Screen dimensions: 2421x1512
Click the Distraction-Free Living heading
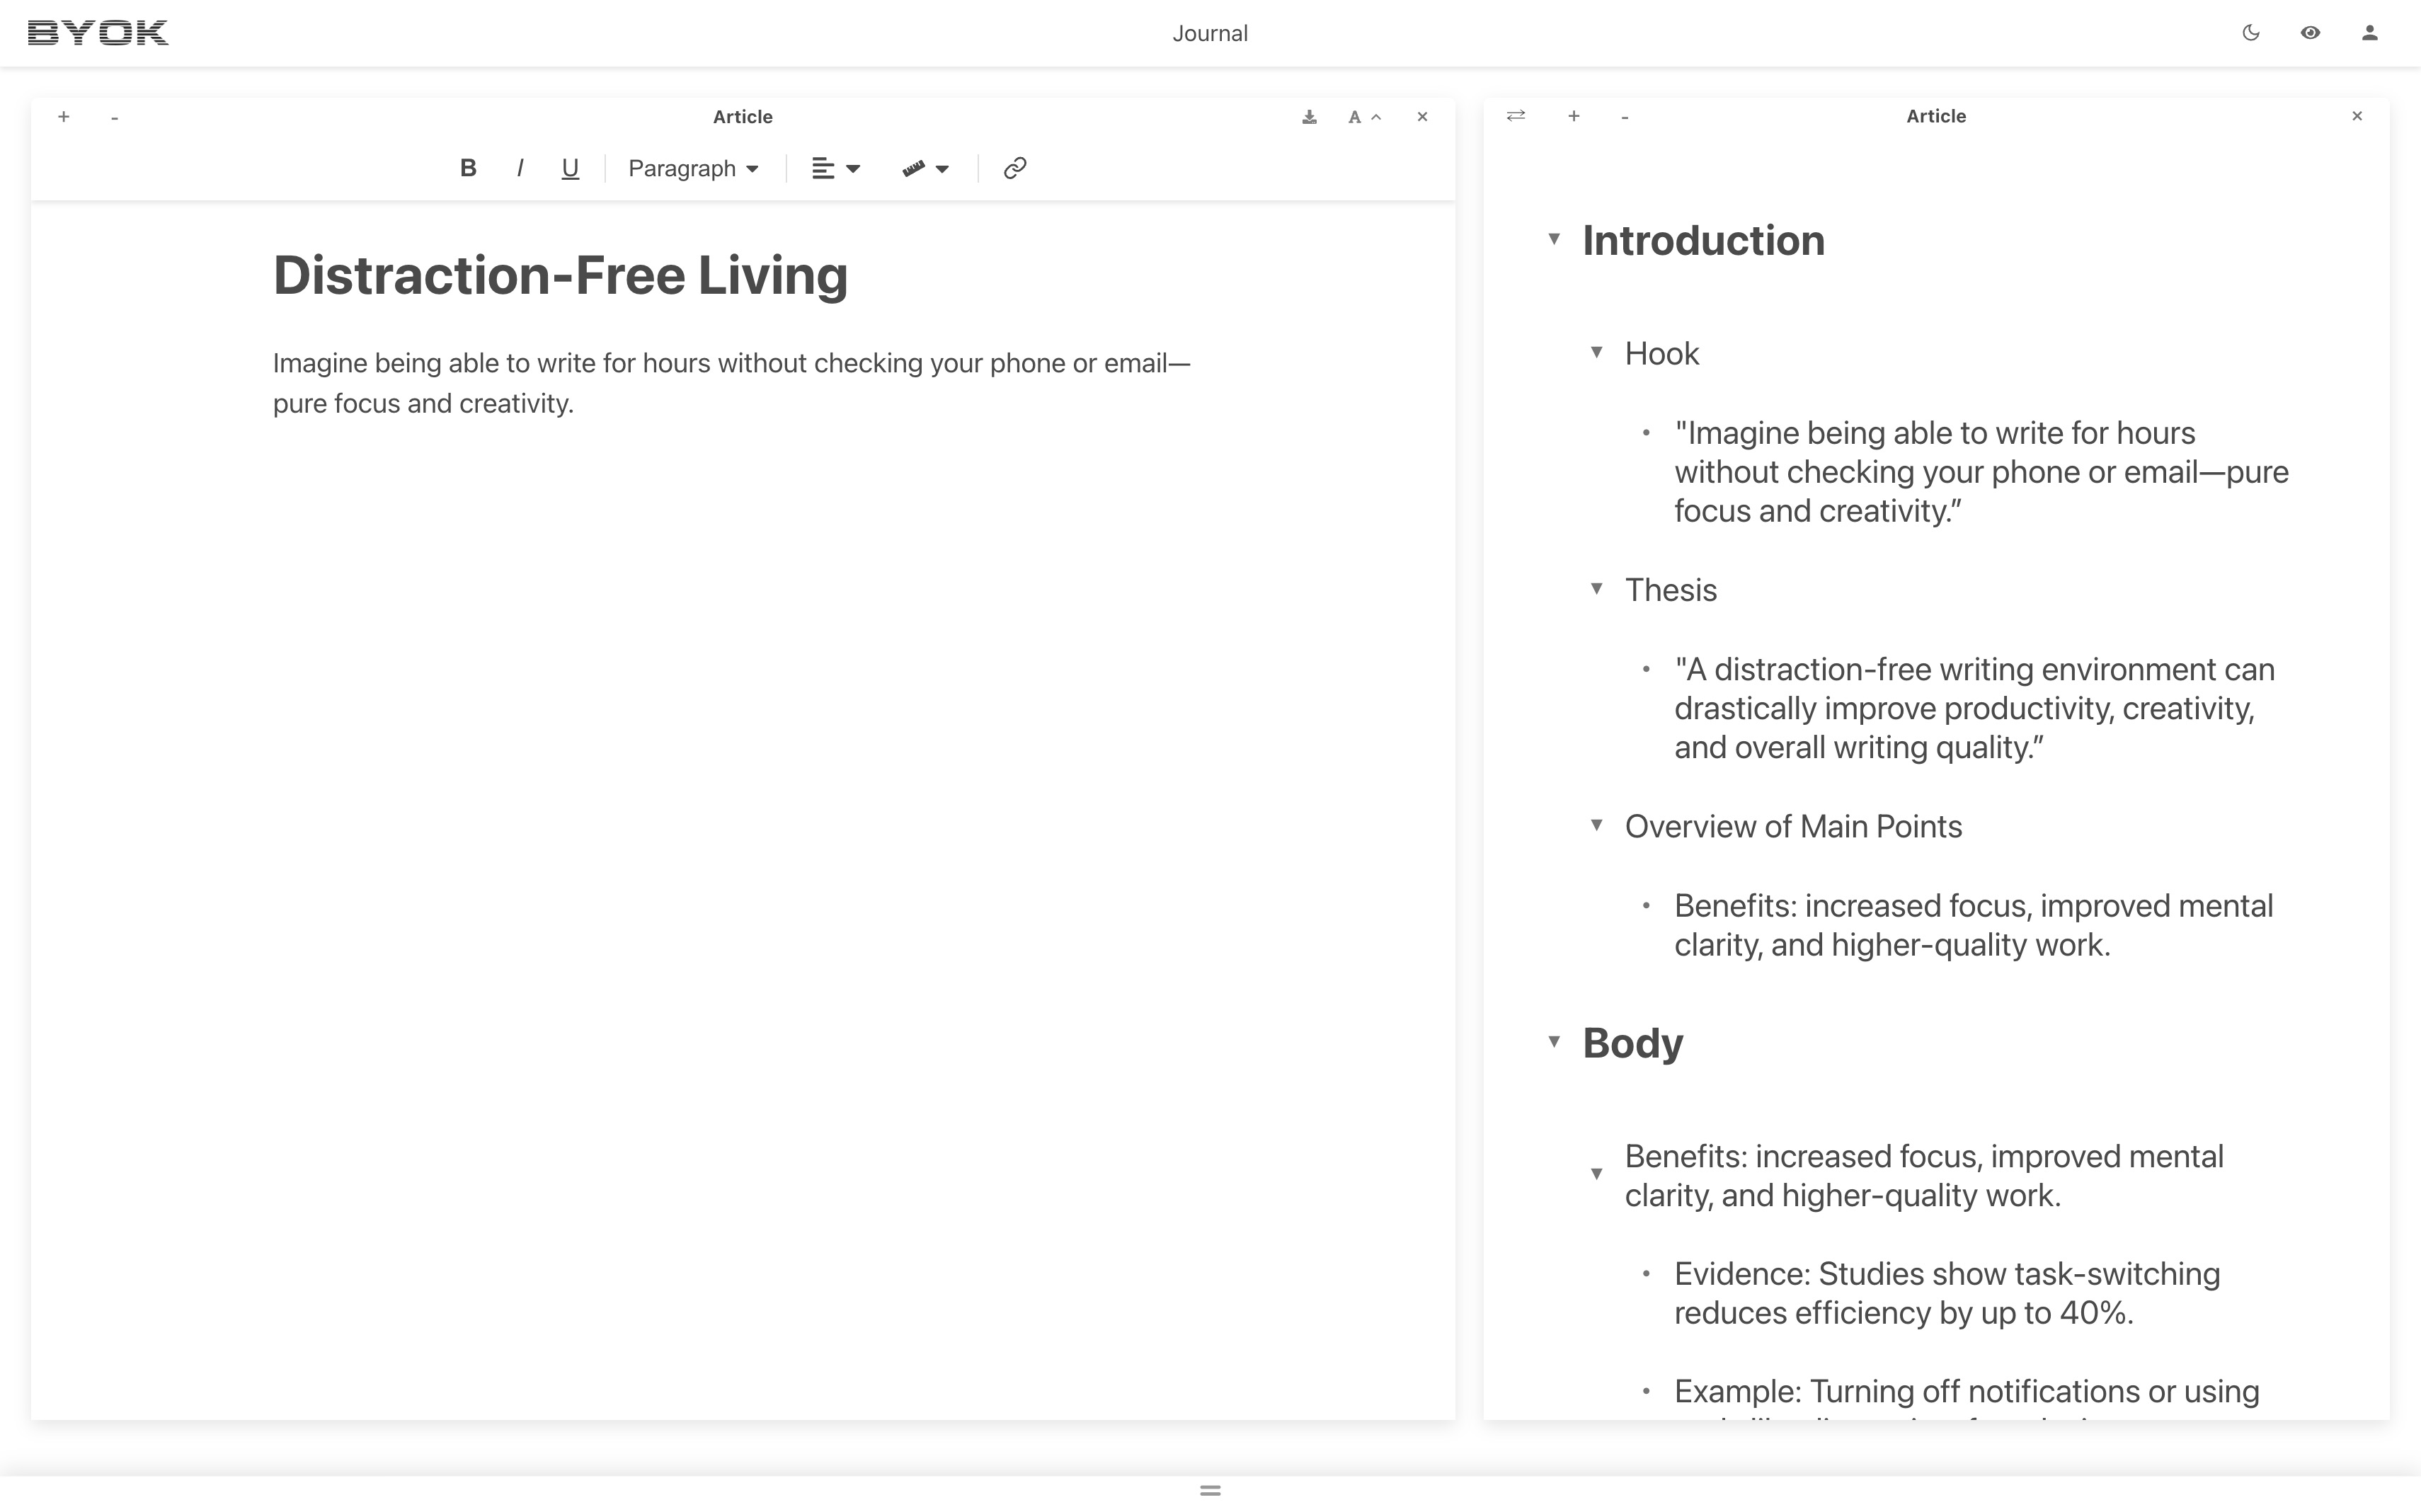560,275
